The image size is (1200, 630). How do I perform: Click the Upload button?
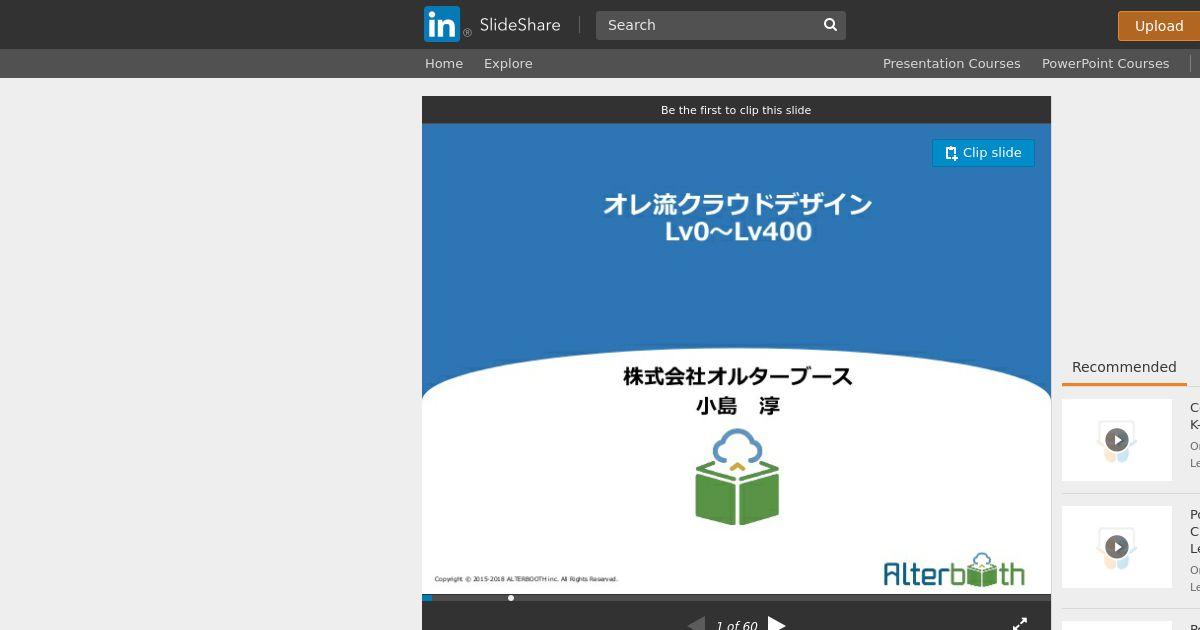coord(1159,26)
